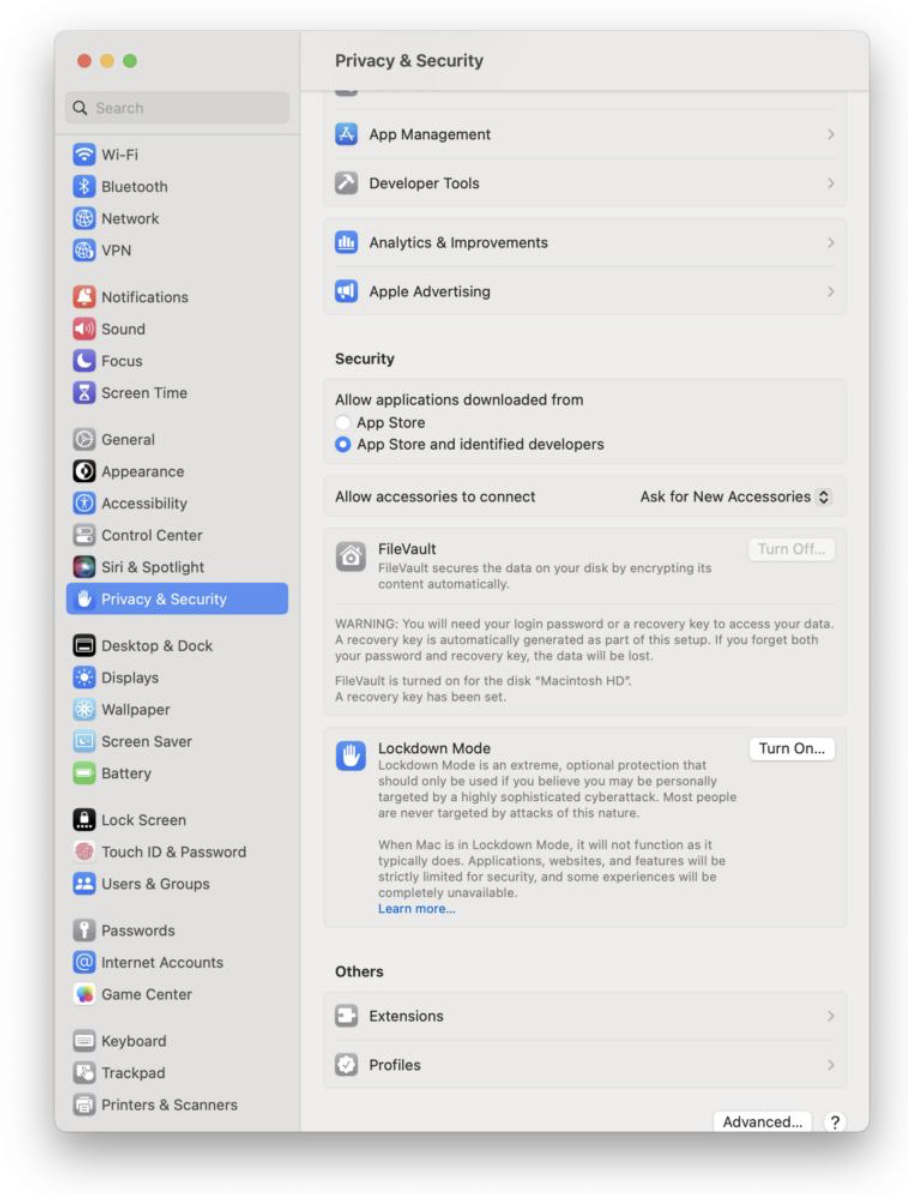
Task: Open the Game Center icon
Action: pos(84,994)
